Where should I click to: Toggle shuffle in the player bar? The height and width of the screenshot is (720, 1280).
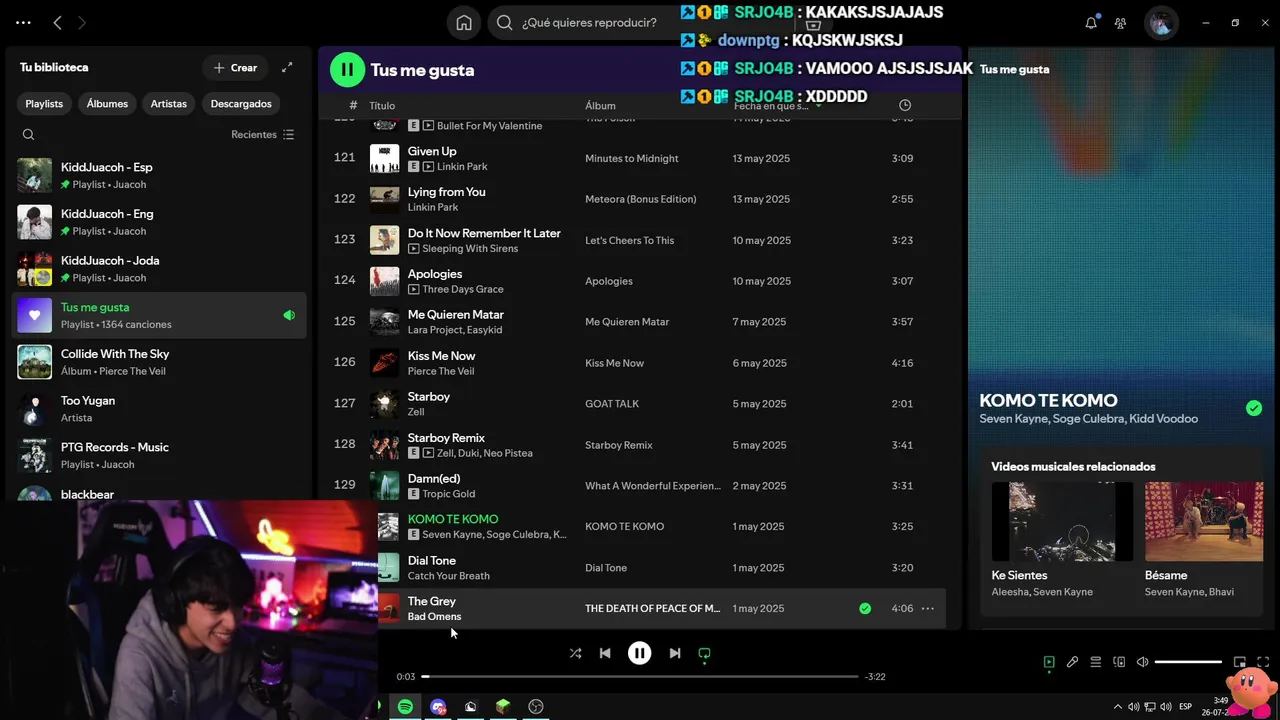pos(575,653)
